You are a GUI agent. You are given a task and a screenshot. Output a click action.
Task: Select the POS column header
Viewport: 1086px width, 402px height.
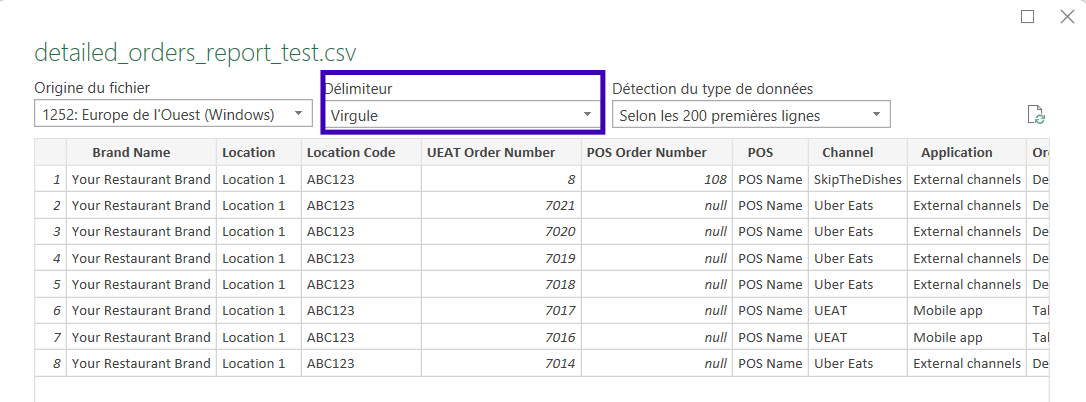coord(770,152)
